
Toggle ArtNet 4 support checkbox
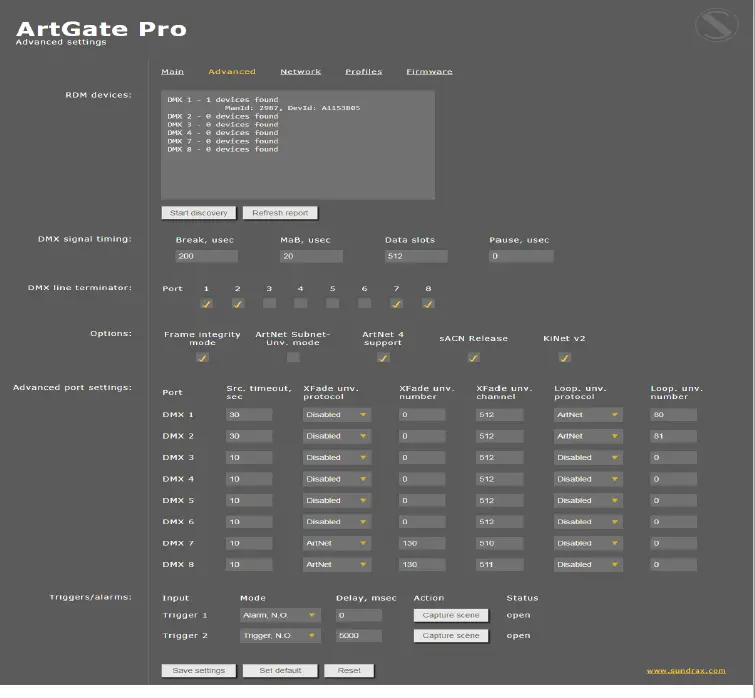click(x=383, y=357)
